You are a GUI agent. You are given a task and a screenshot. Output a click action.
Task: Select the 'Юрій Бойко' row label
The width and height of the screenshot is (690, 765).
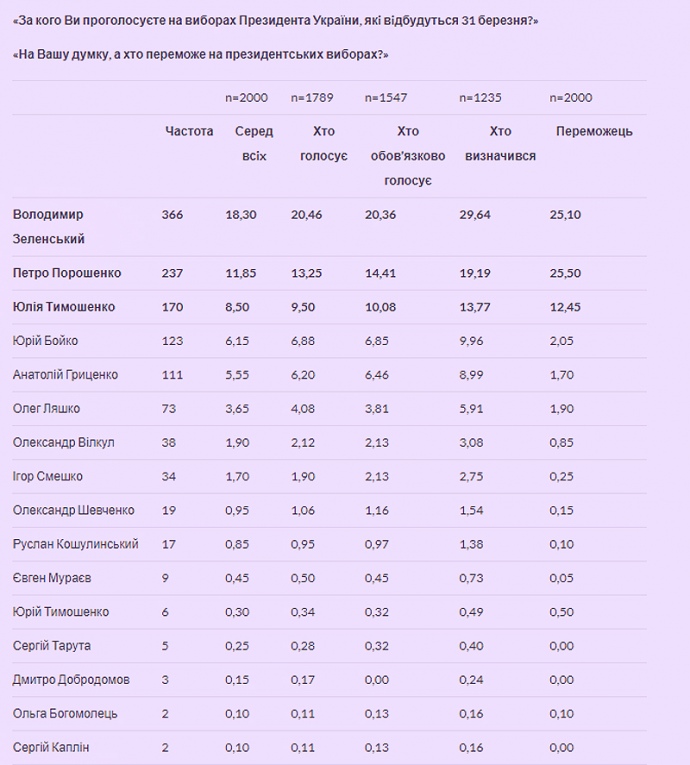pos(46,341)
